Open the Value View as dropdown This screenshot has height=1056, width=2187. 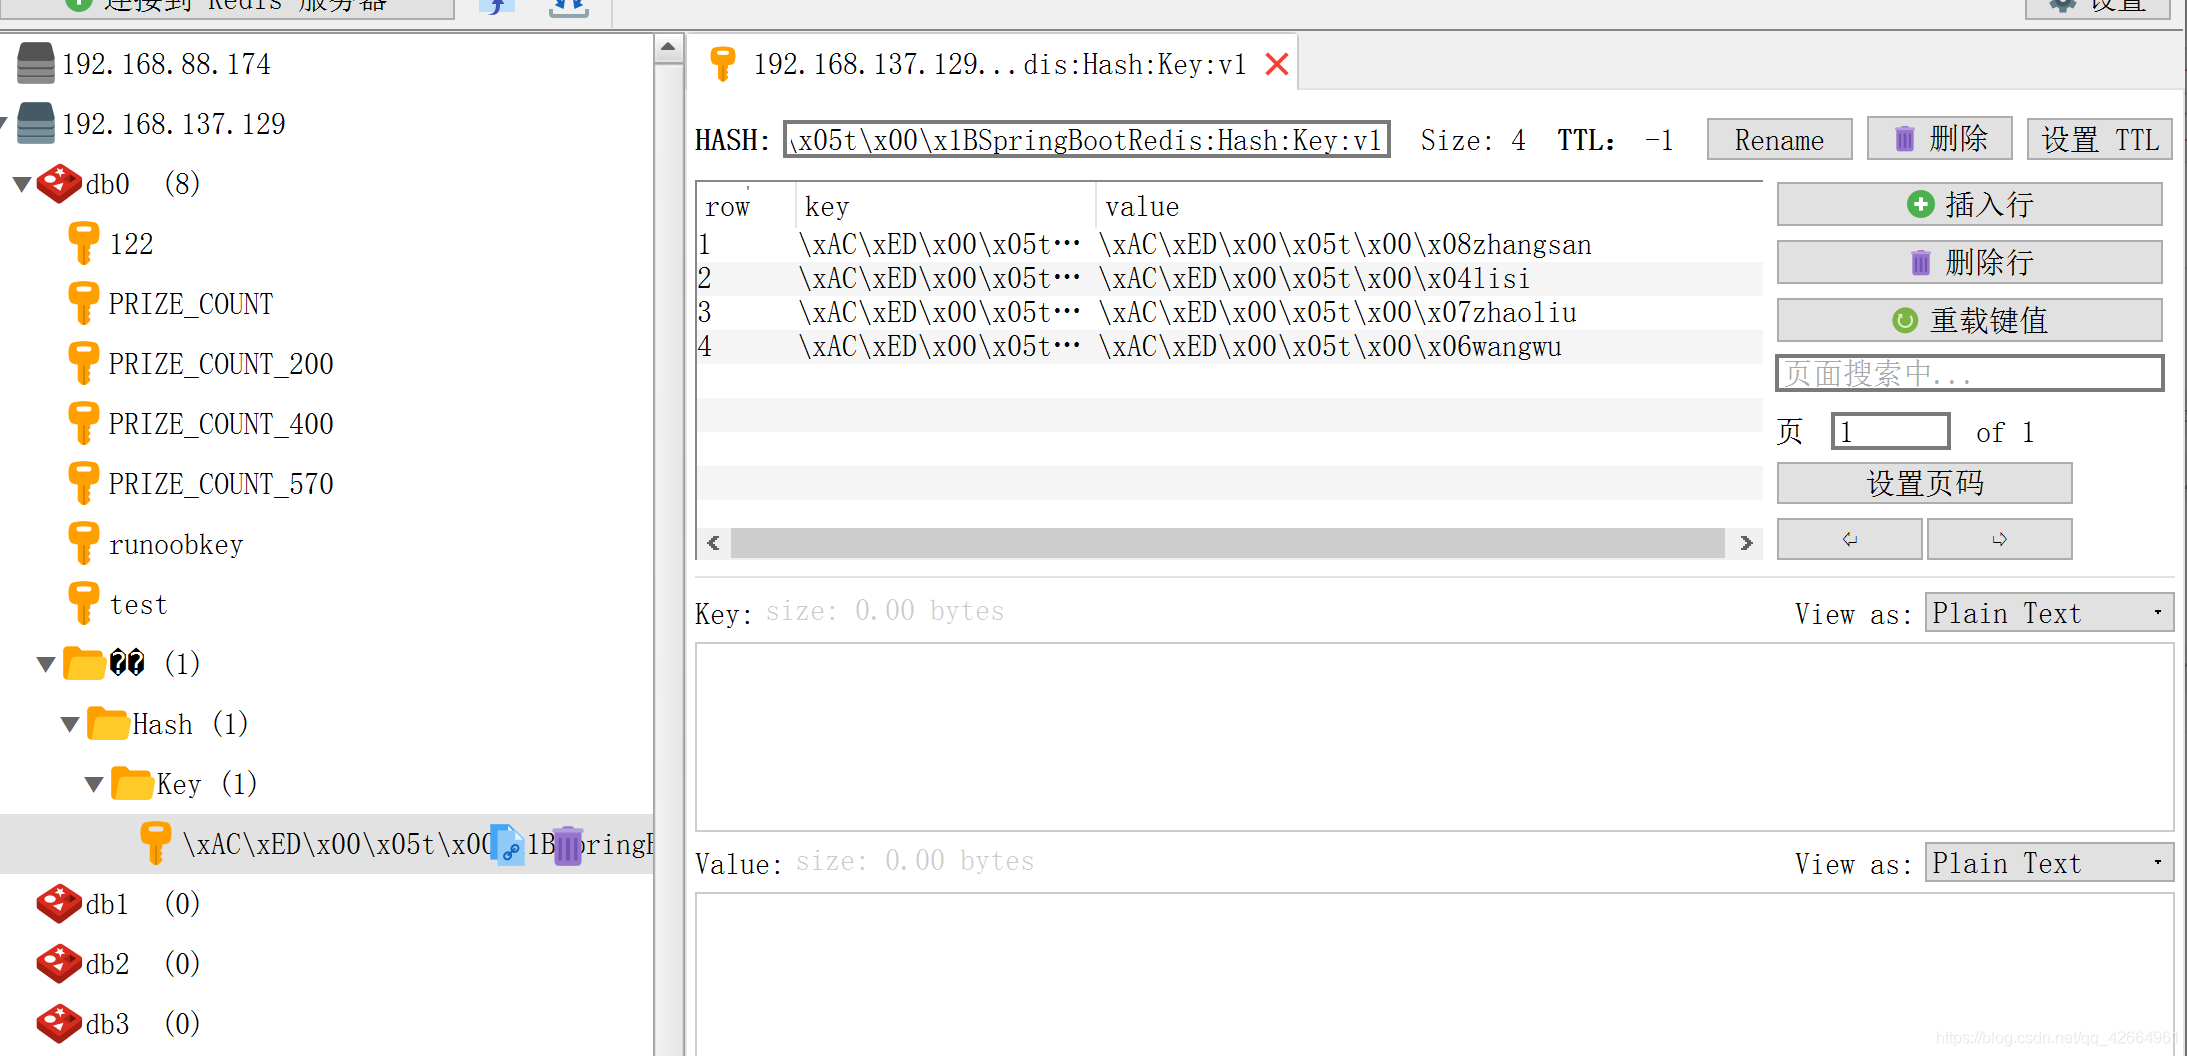click(x=2049, y=863)
